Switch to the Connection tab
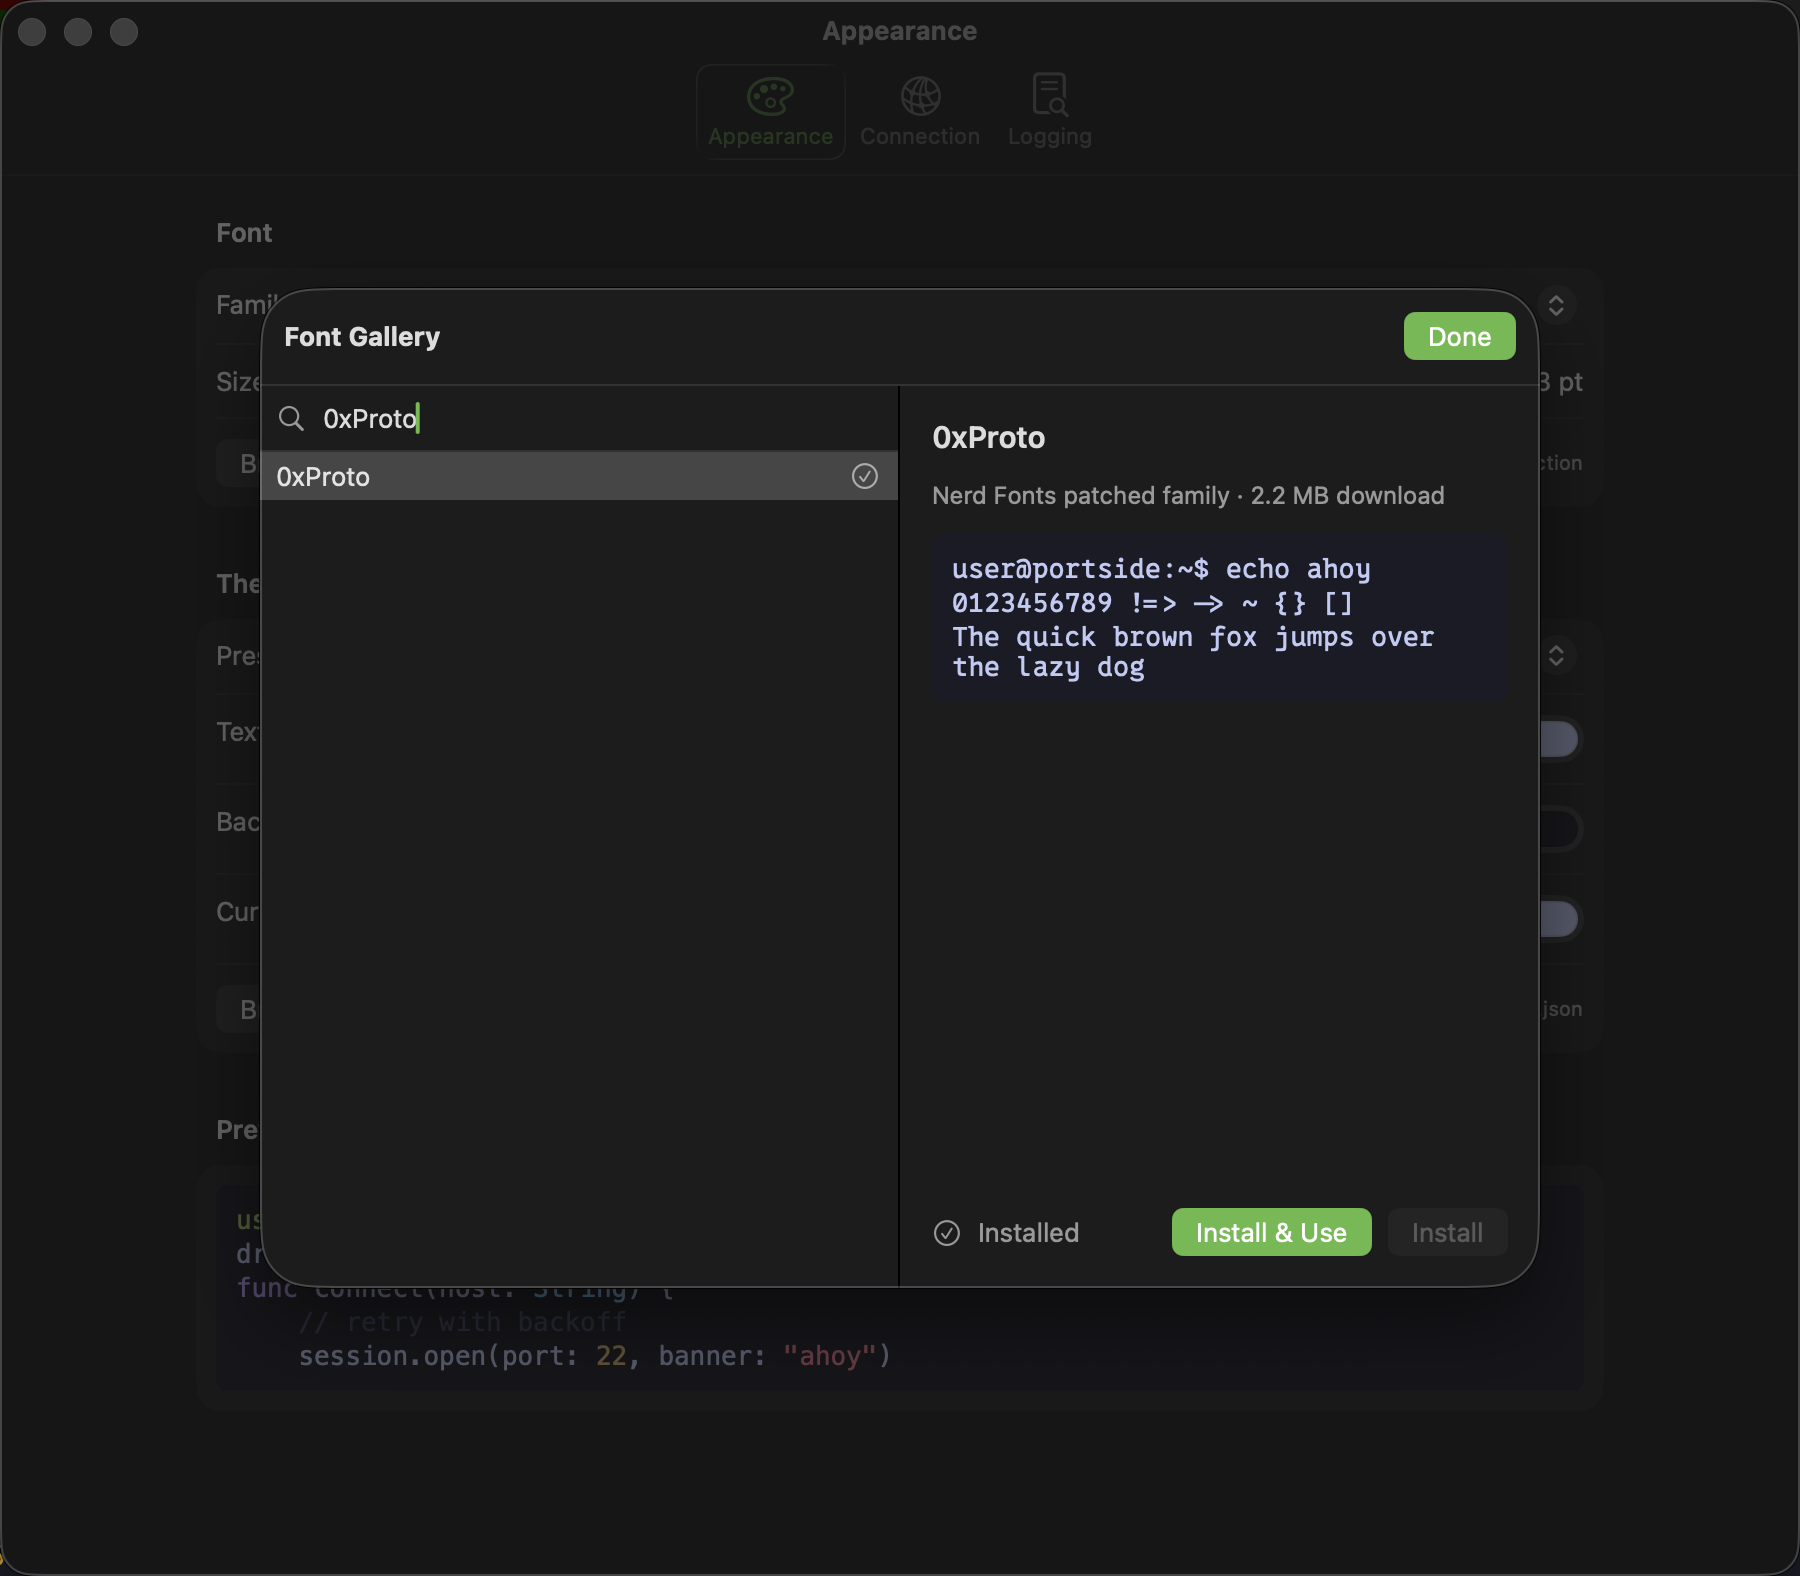 pos(920,112)
